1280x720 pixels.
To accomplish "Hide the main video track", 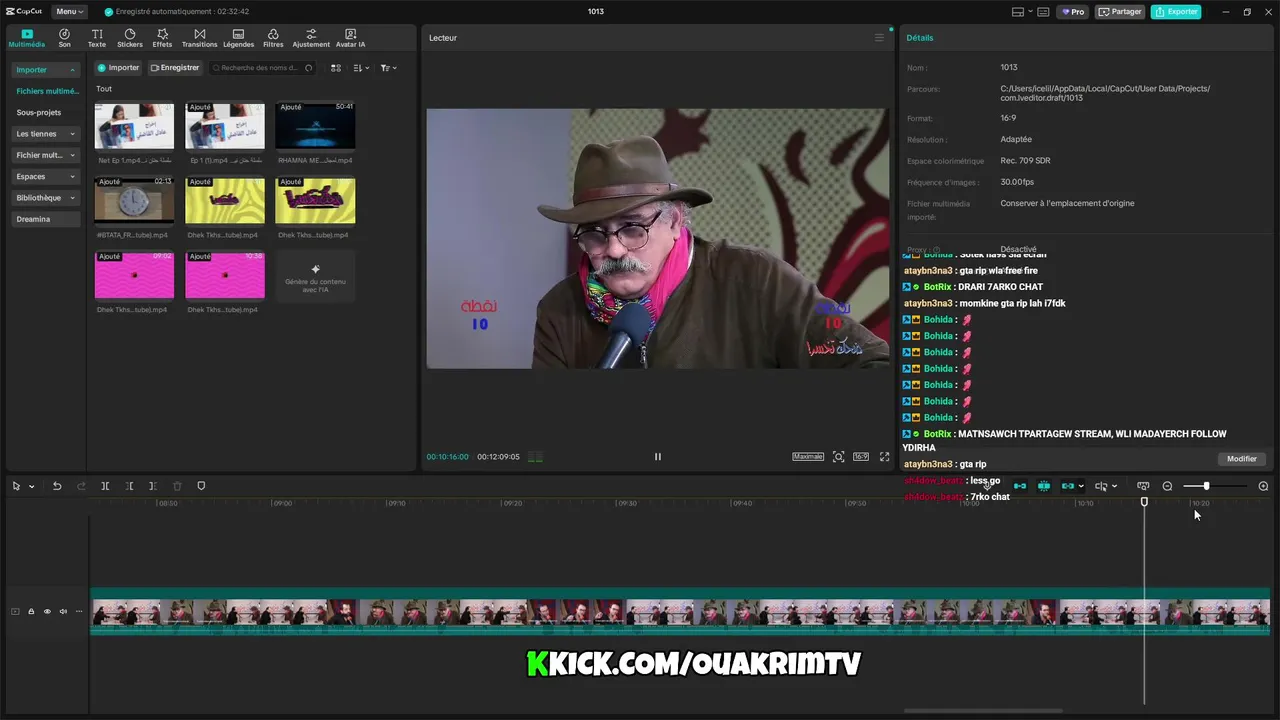I will pos(47,612).
